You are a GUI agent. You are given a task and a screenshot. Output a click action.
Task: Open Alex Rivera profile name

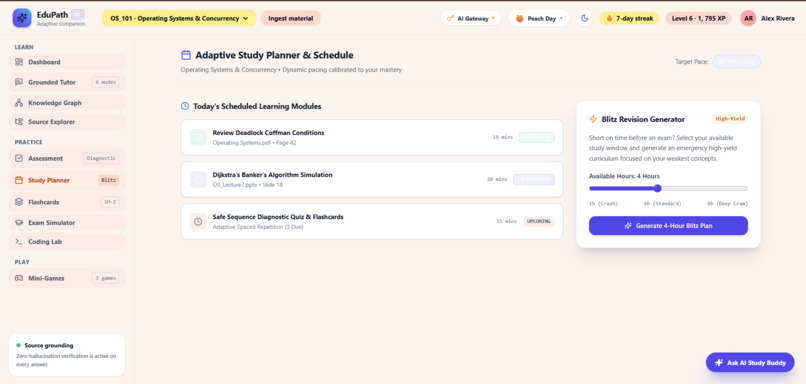pos(778,19)
